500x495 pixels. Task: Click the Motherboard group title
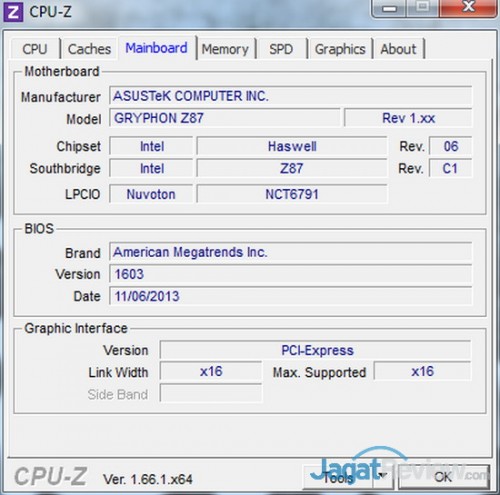[62, 71]
